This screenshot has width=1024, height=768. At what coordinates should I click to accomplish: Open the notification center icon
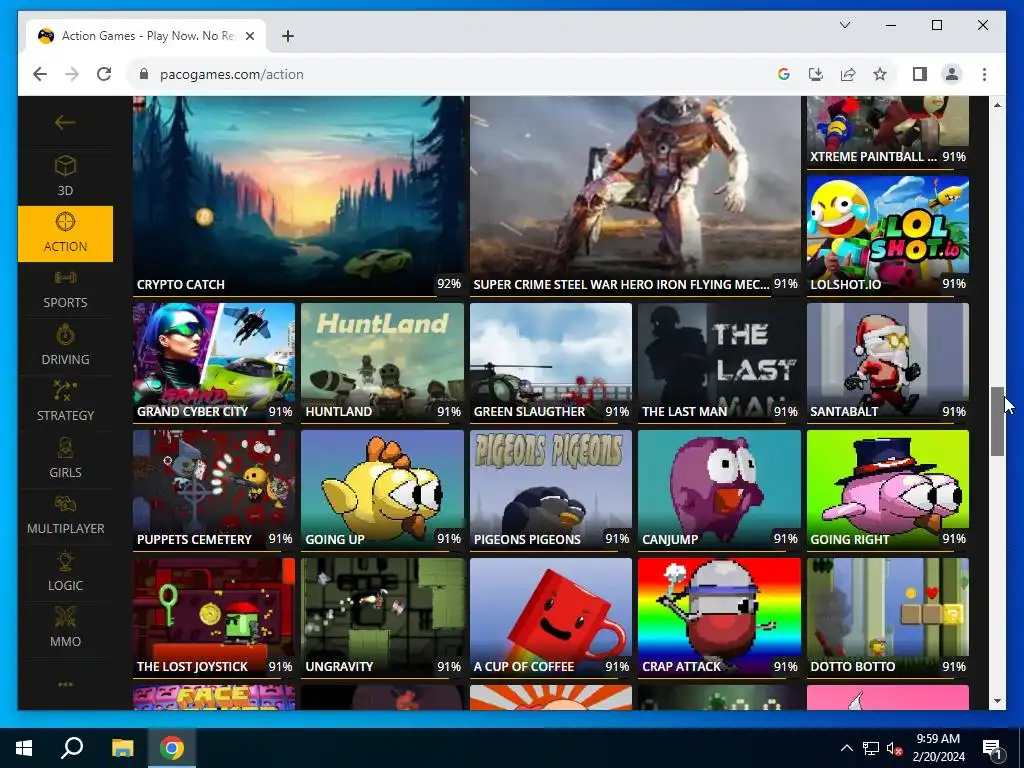tap(992, 748)
